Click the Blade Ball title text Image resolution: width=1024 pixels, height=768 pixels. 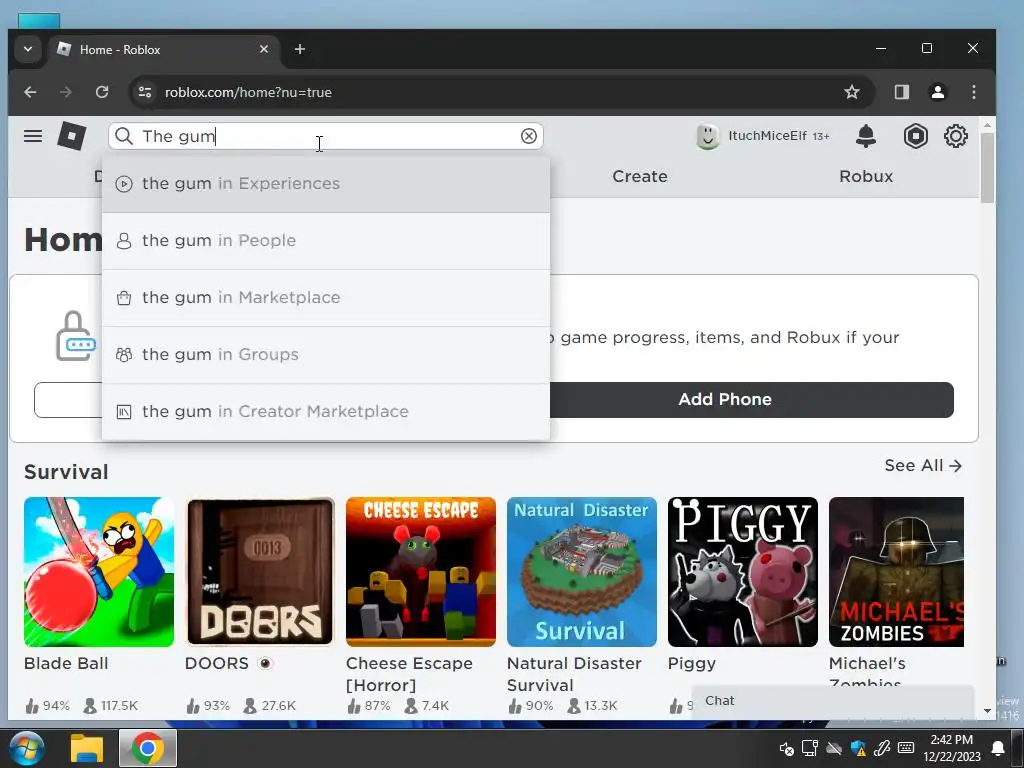click(x=66, y=664)
